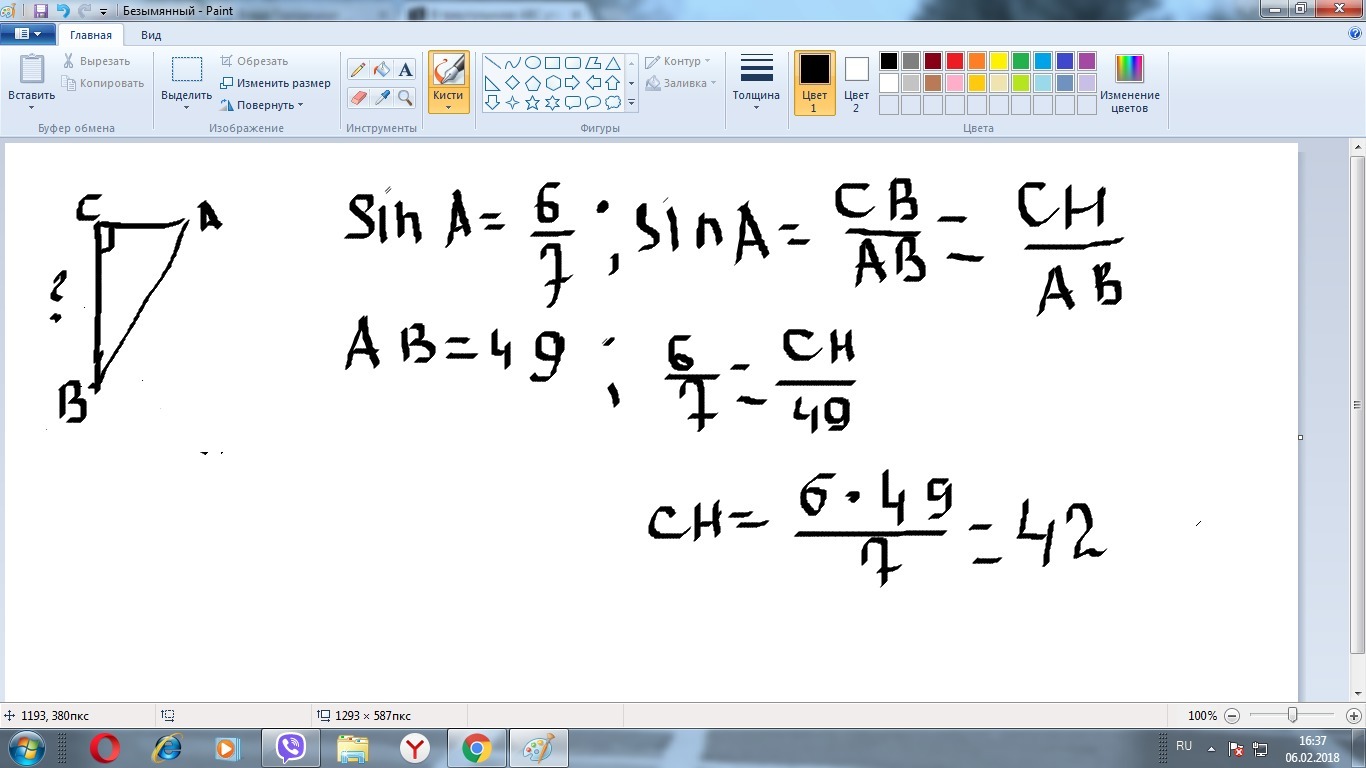Choose the five-point star shape
Viewport: 1366px width, 768px height.
click(532, 102)
